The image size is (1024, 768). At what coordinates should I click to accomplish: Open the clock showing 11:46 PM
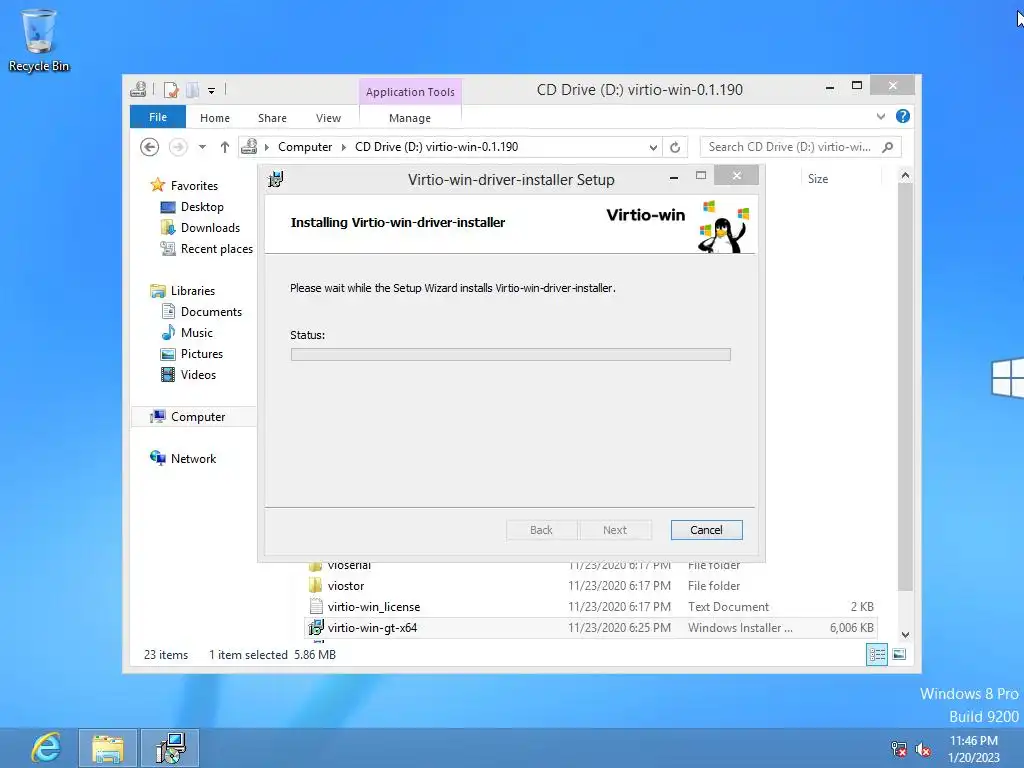[x=973, y=749]
